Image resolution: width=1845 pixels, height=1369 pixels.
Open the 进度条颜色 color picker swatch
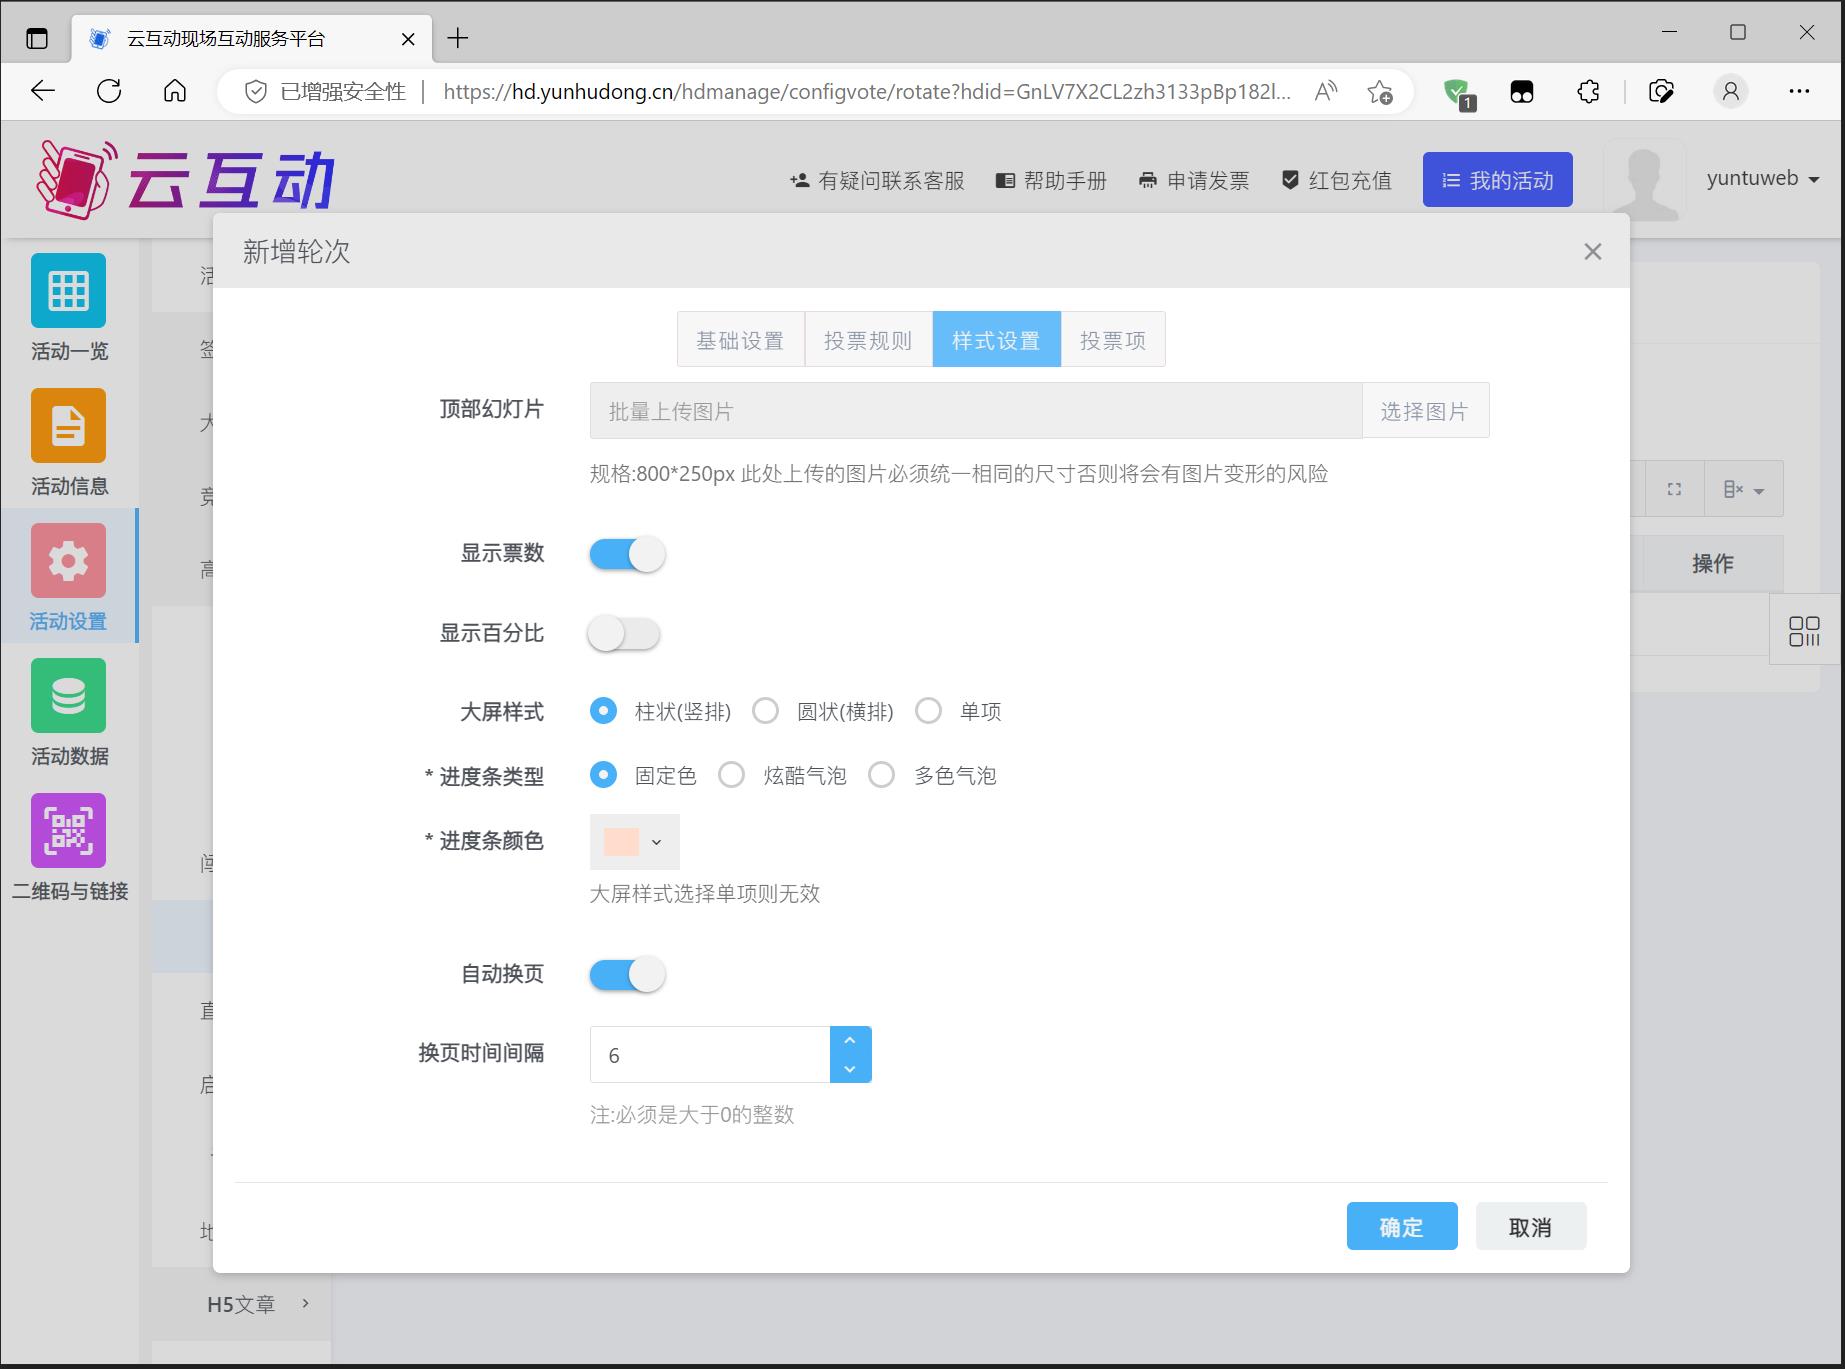(634, 842)
